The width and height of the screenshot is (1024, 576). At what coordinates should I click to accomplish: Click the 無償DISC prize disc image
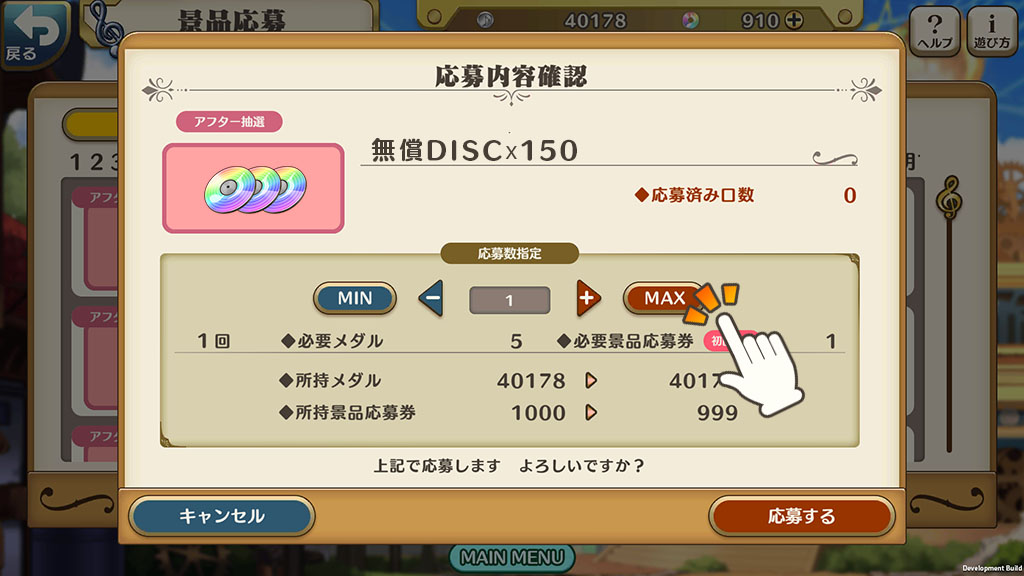253,188
